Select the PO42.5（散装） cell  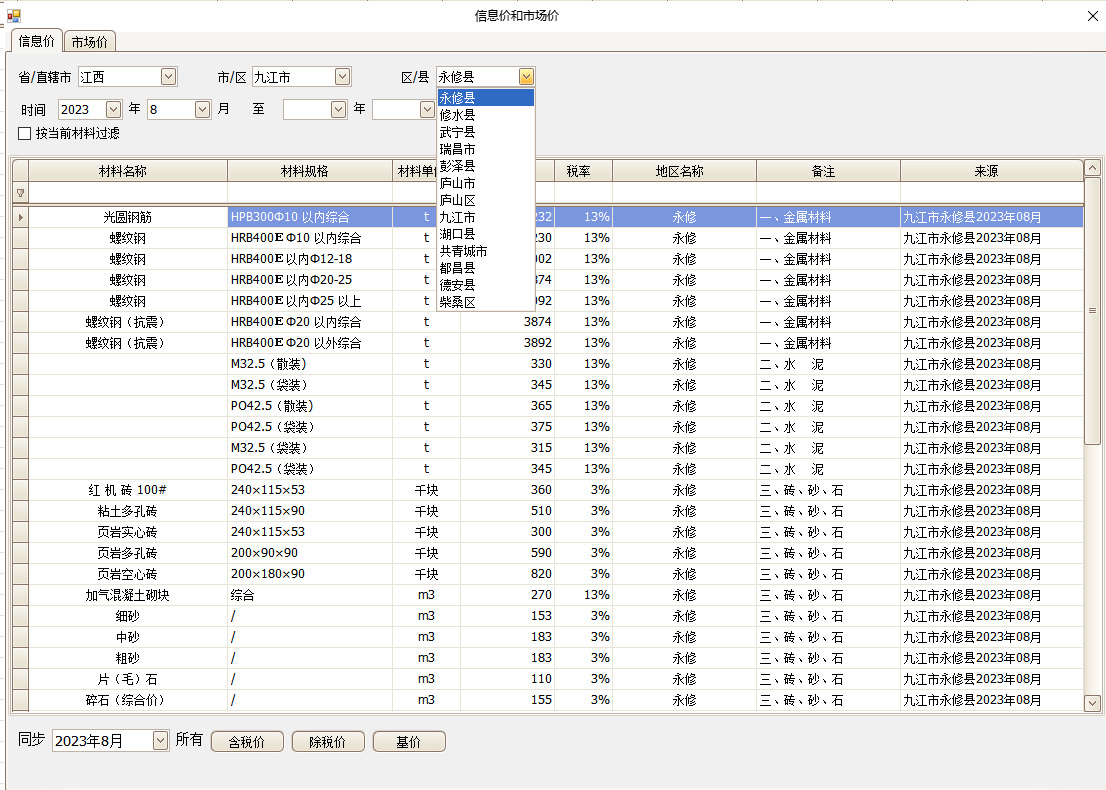tap(310, 406)
